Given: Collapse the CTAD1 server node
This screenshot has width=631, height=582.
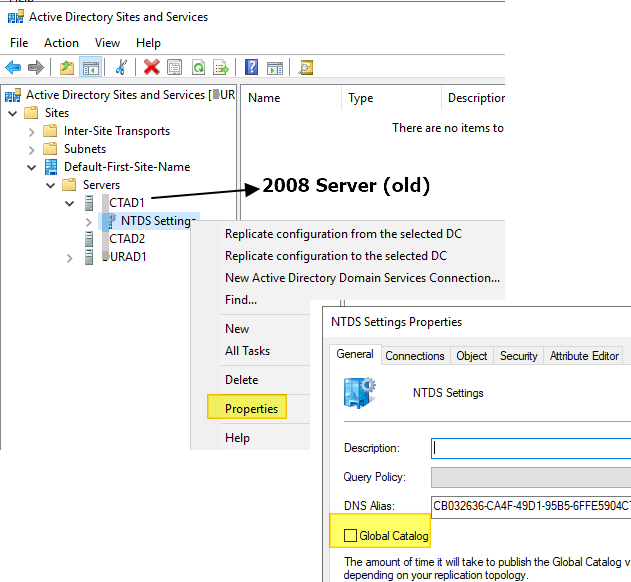Looking at the screenshot, I should coord(70,204).
